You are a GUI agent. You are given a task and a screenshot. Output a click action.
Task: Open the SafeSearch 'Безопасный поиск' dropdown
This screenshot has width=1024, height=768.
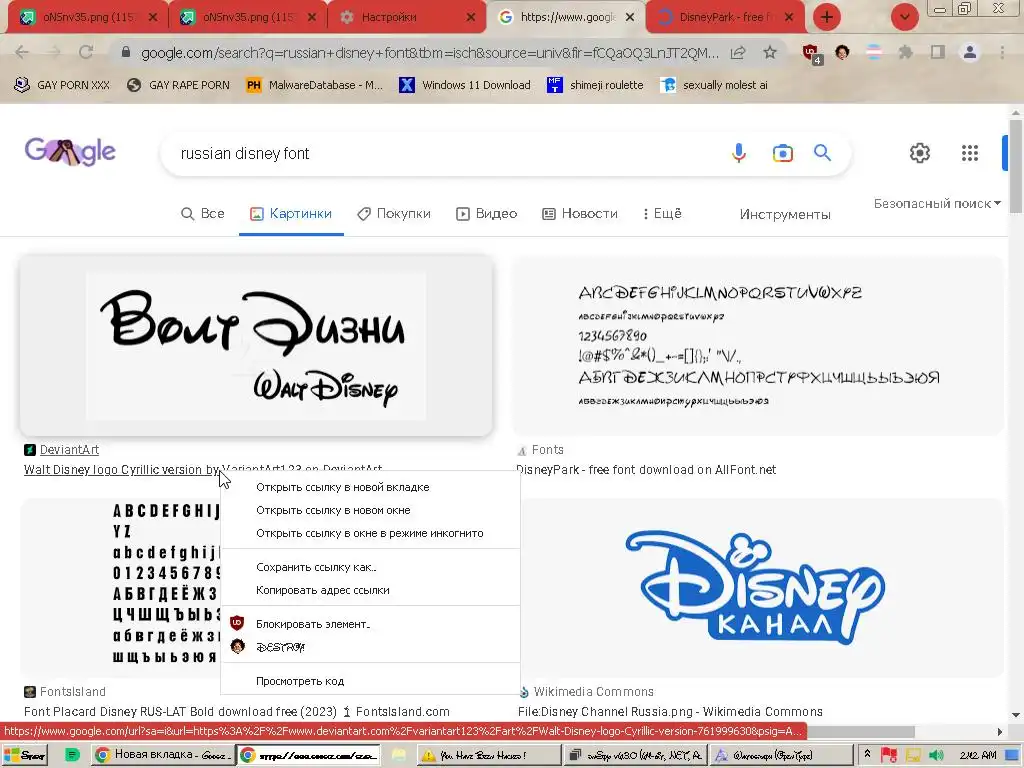tap(937, 204)
